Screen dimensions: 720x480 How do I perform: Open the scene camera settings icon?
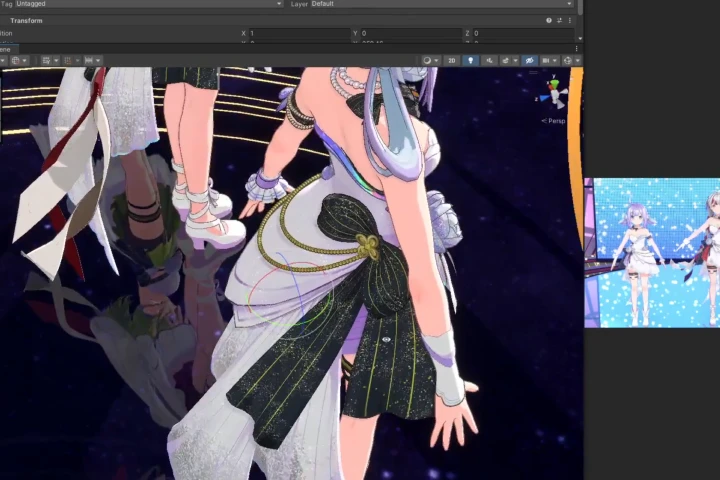(x=546, y=61)
